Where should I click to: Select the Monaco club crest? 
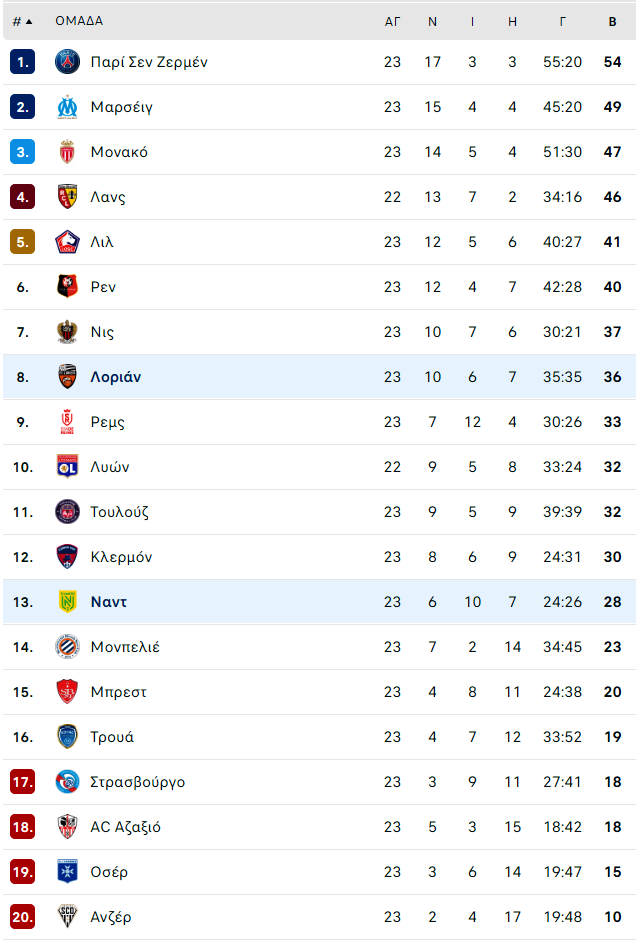67,152
